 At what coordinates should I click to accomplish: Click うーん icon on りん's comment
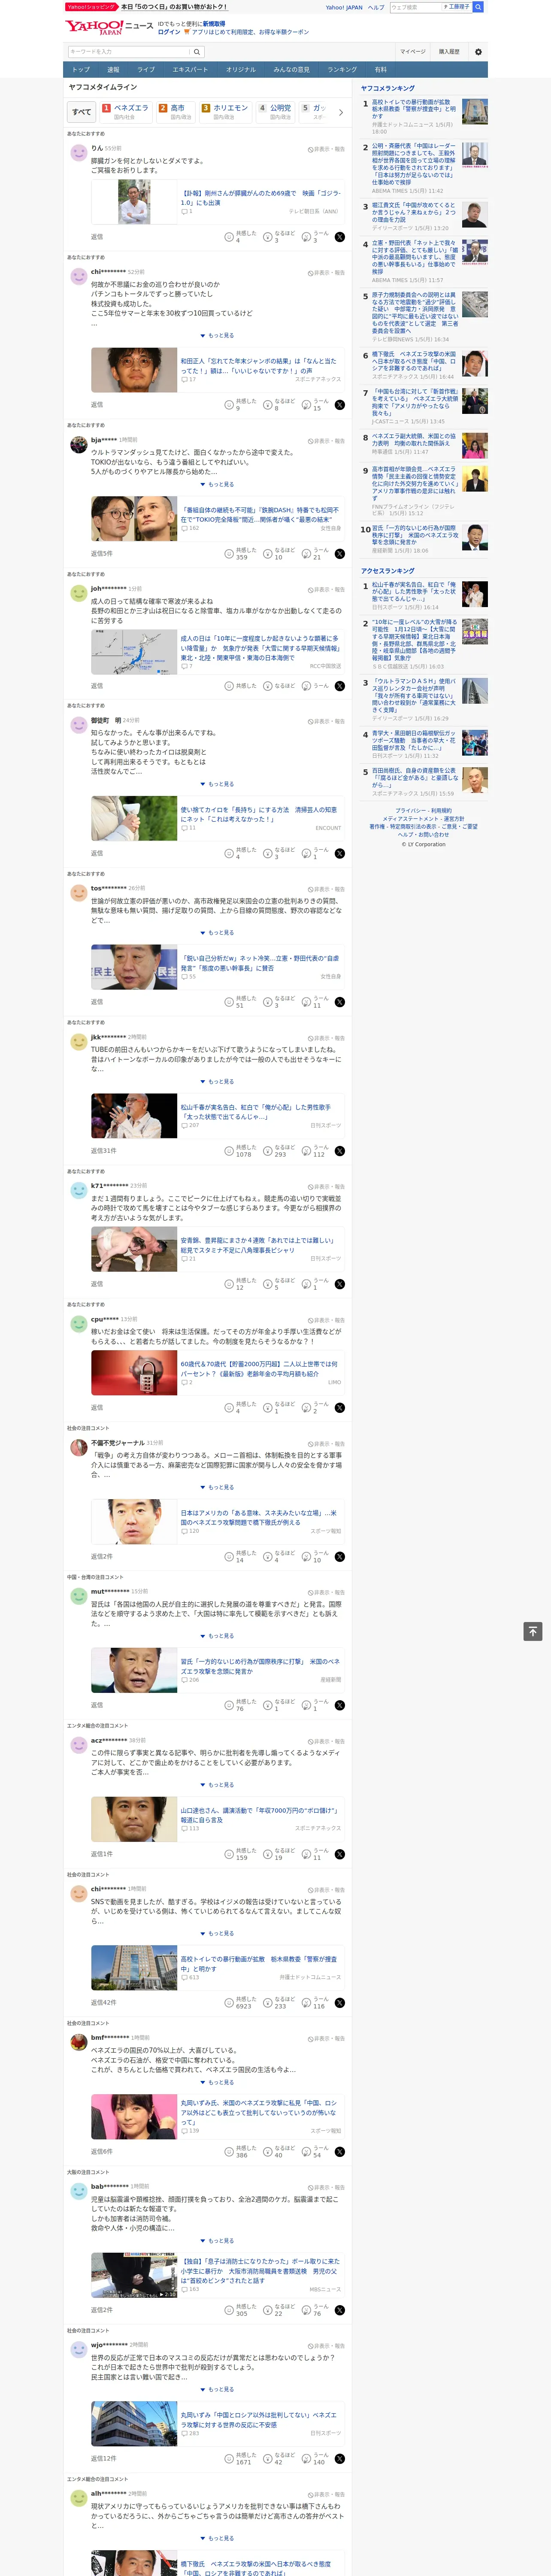307,237
